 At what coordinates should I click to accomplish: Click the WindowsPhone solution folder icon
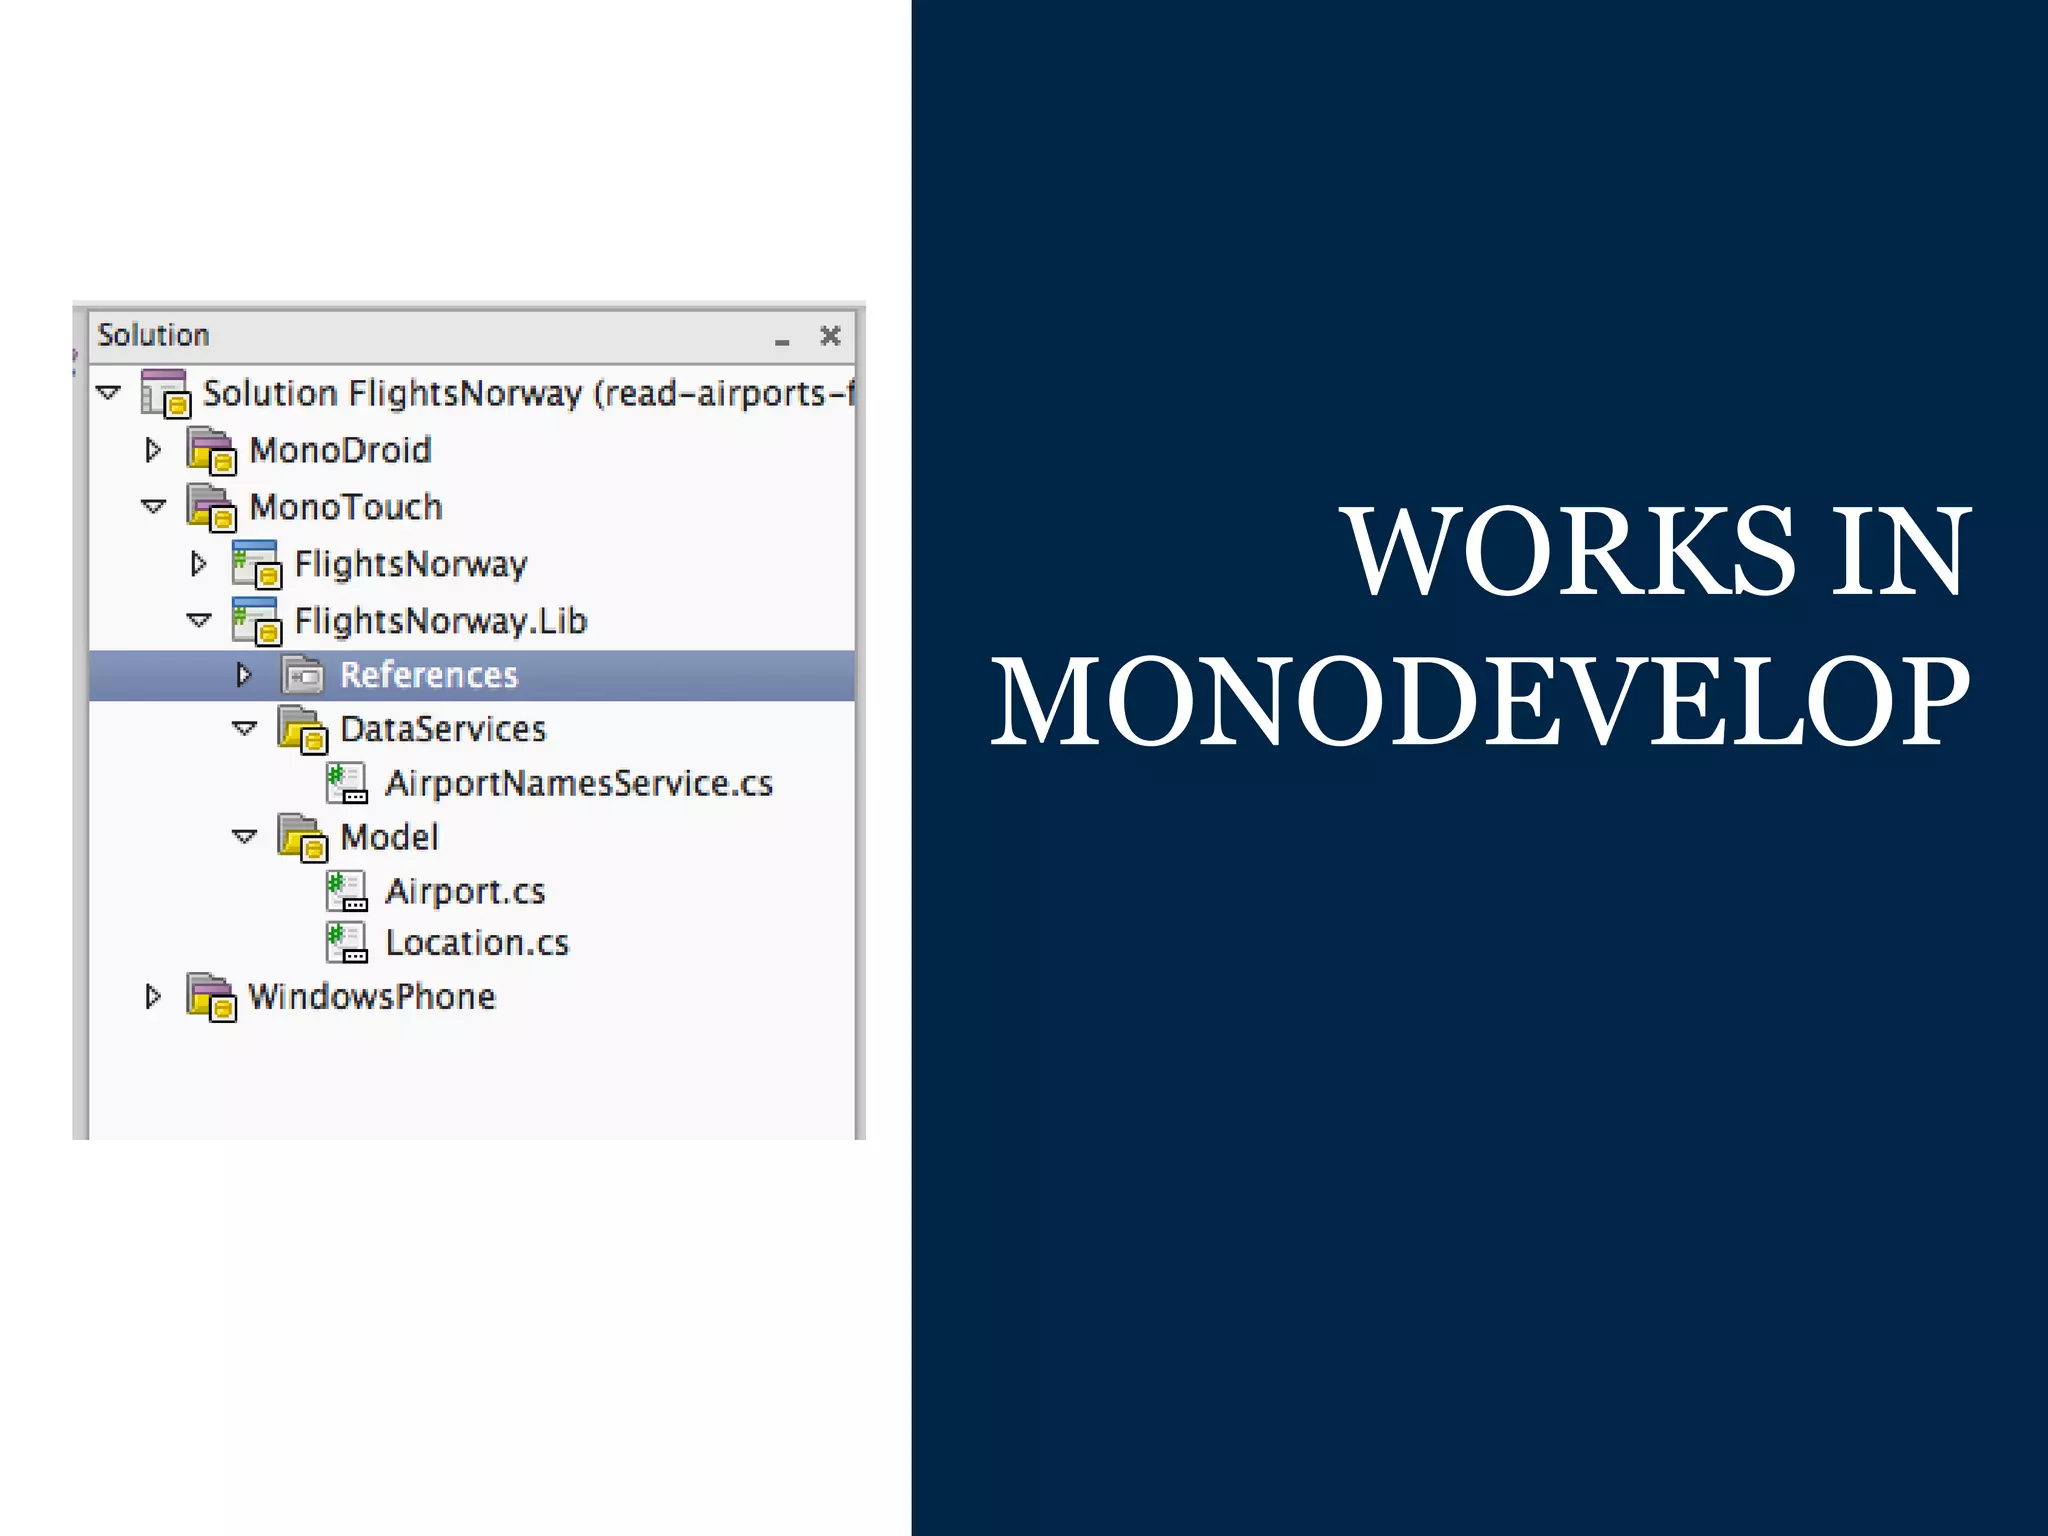pos(211,997)
